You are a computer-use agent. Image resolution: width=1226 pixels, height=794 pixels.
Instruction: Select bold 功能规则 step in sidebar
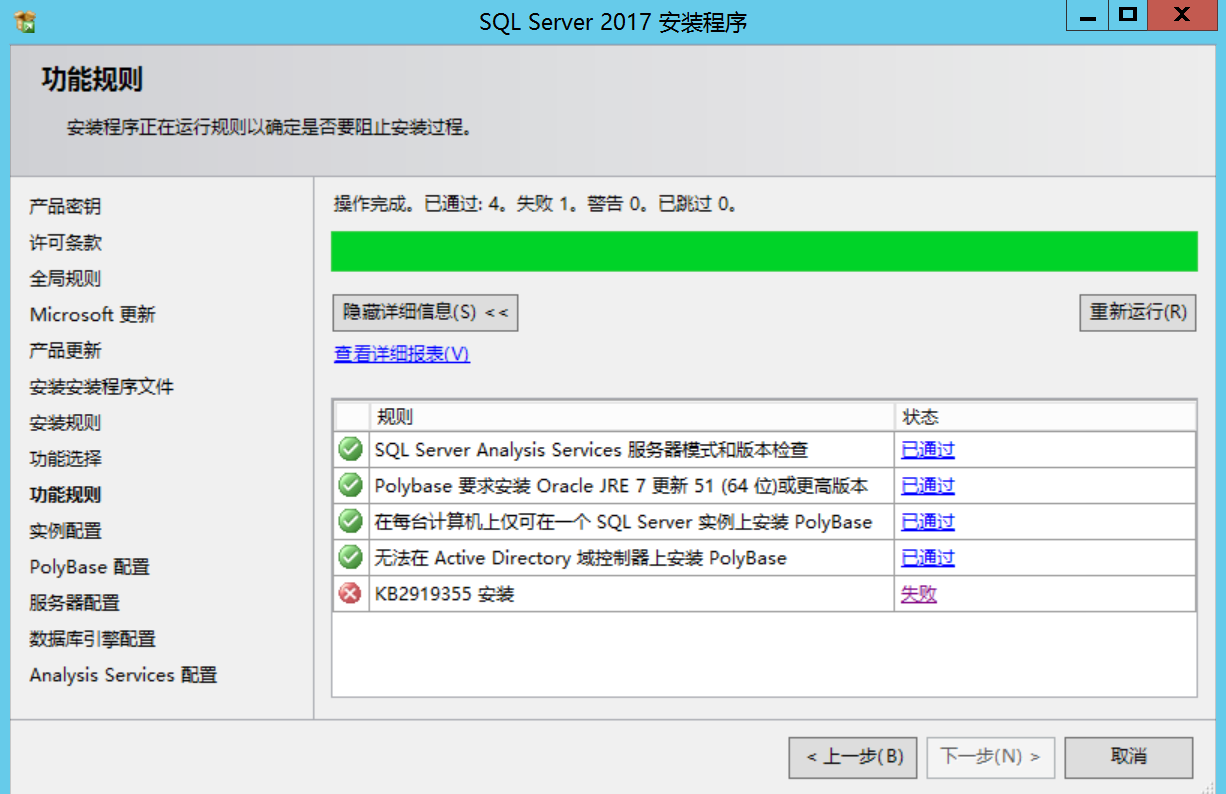pos(65,495)
